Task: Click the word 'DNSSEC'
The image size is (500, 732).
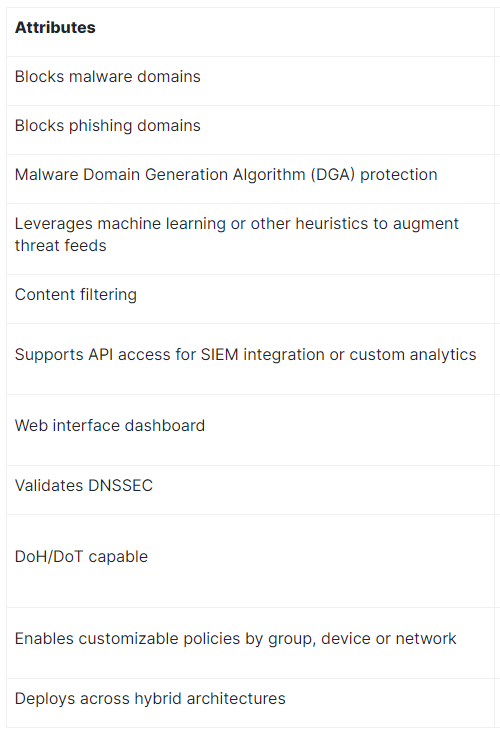Action: pyautogui.click(x=120, y=486)
